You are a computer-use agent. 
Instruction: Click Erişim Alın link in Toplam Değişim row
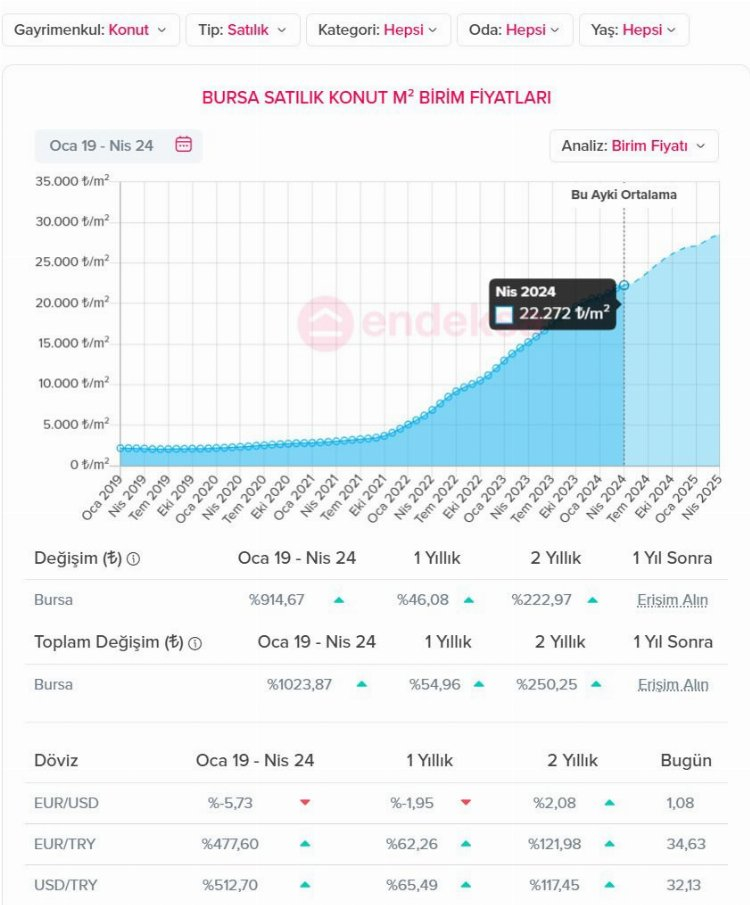click(x=673, y=685)
